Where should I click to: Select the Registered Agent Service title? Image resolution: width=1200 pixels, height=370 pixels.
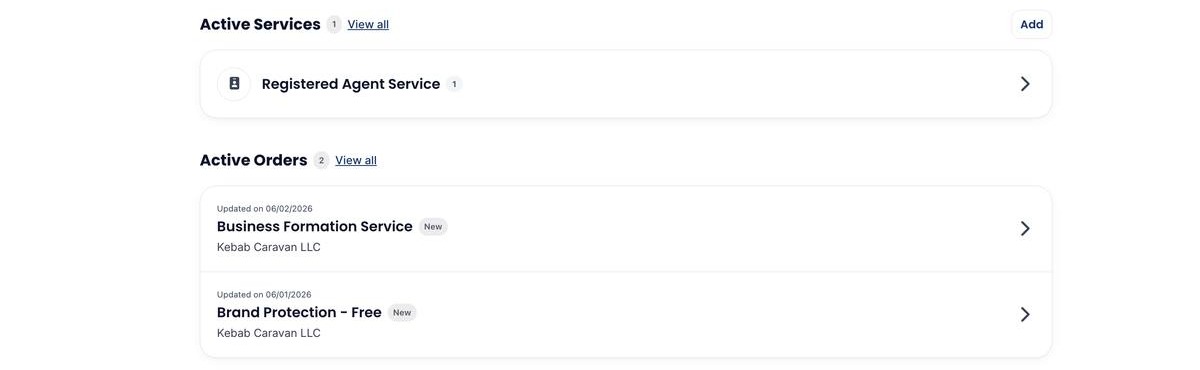pos(351,84)
